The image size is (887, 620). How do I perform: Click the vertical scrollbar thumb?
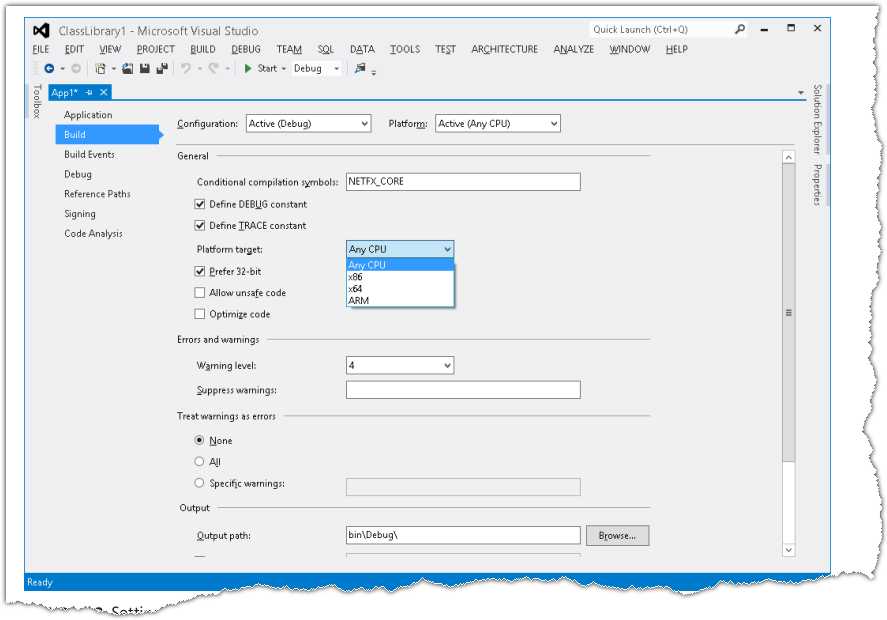[789, 312]
